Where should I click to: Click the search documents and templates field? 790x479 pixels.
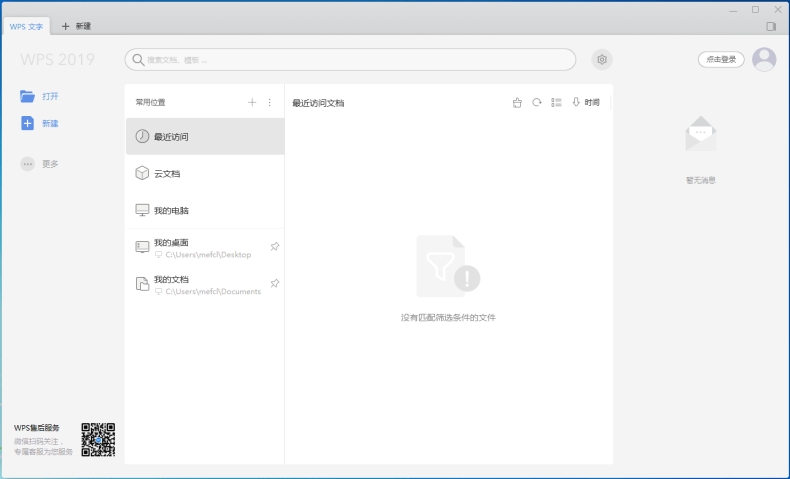click(350, 59)
